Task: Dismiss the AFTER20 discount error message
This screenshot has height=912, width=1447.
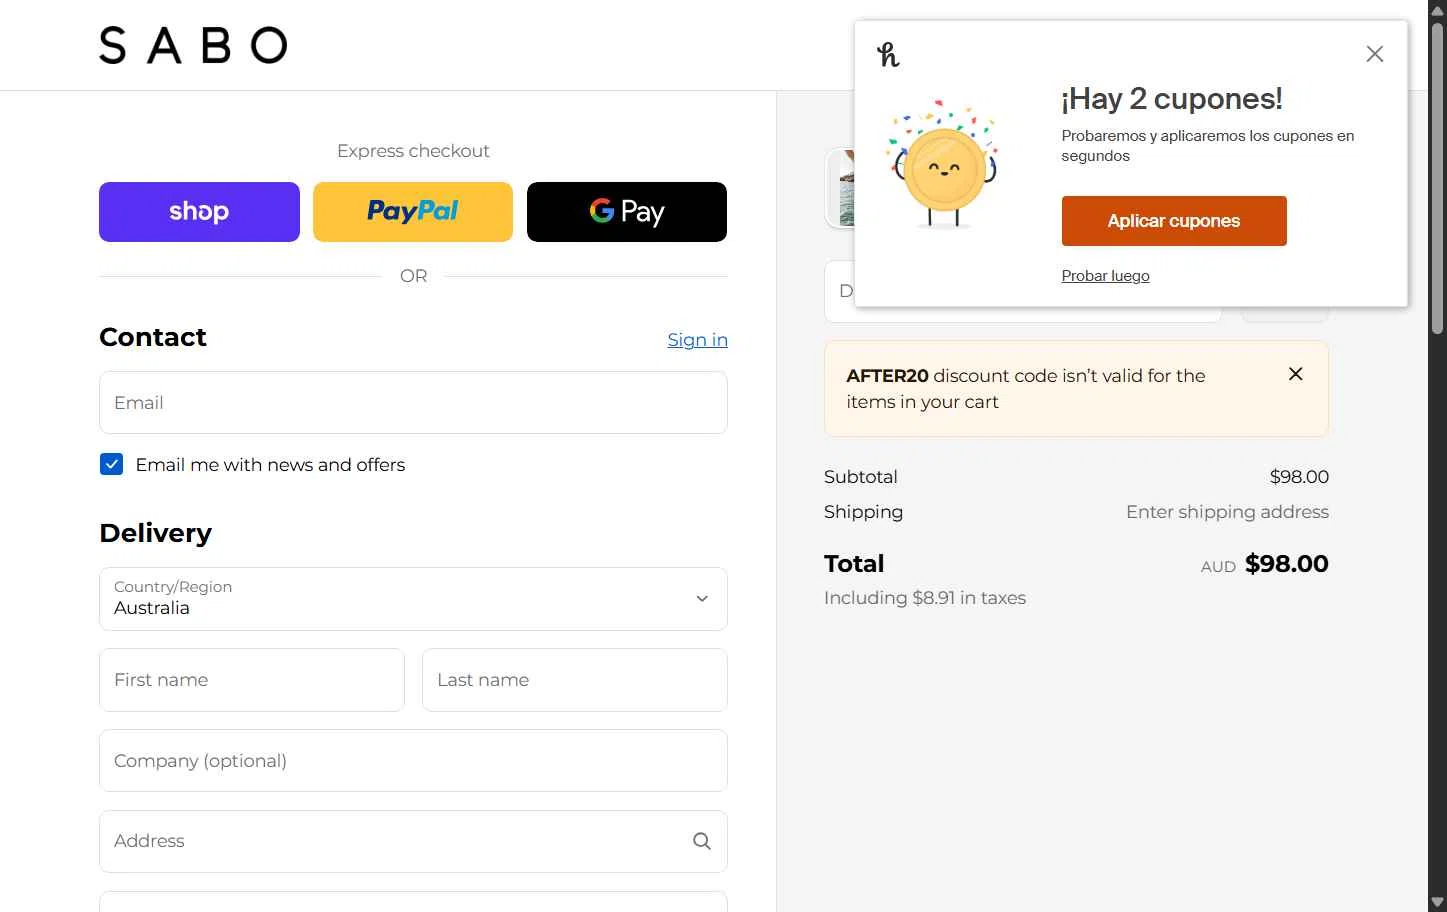Action: pyautogui.click(x=1295, y=374)
